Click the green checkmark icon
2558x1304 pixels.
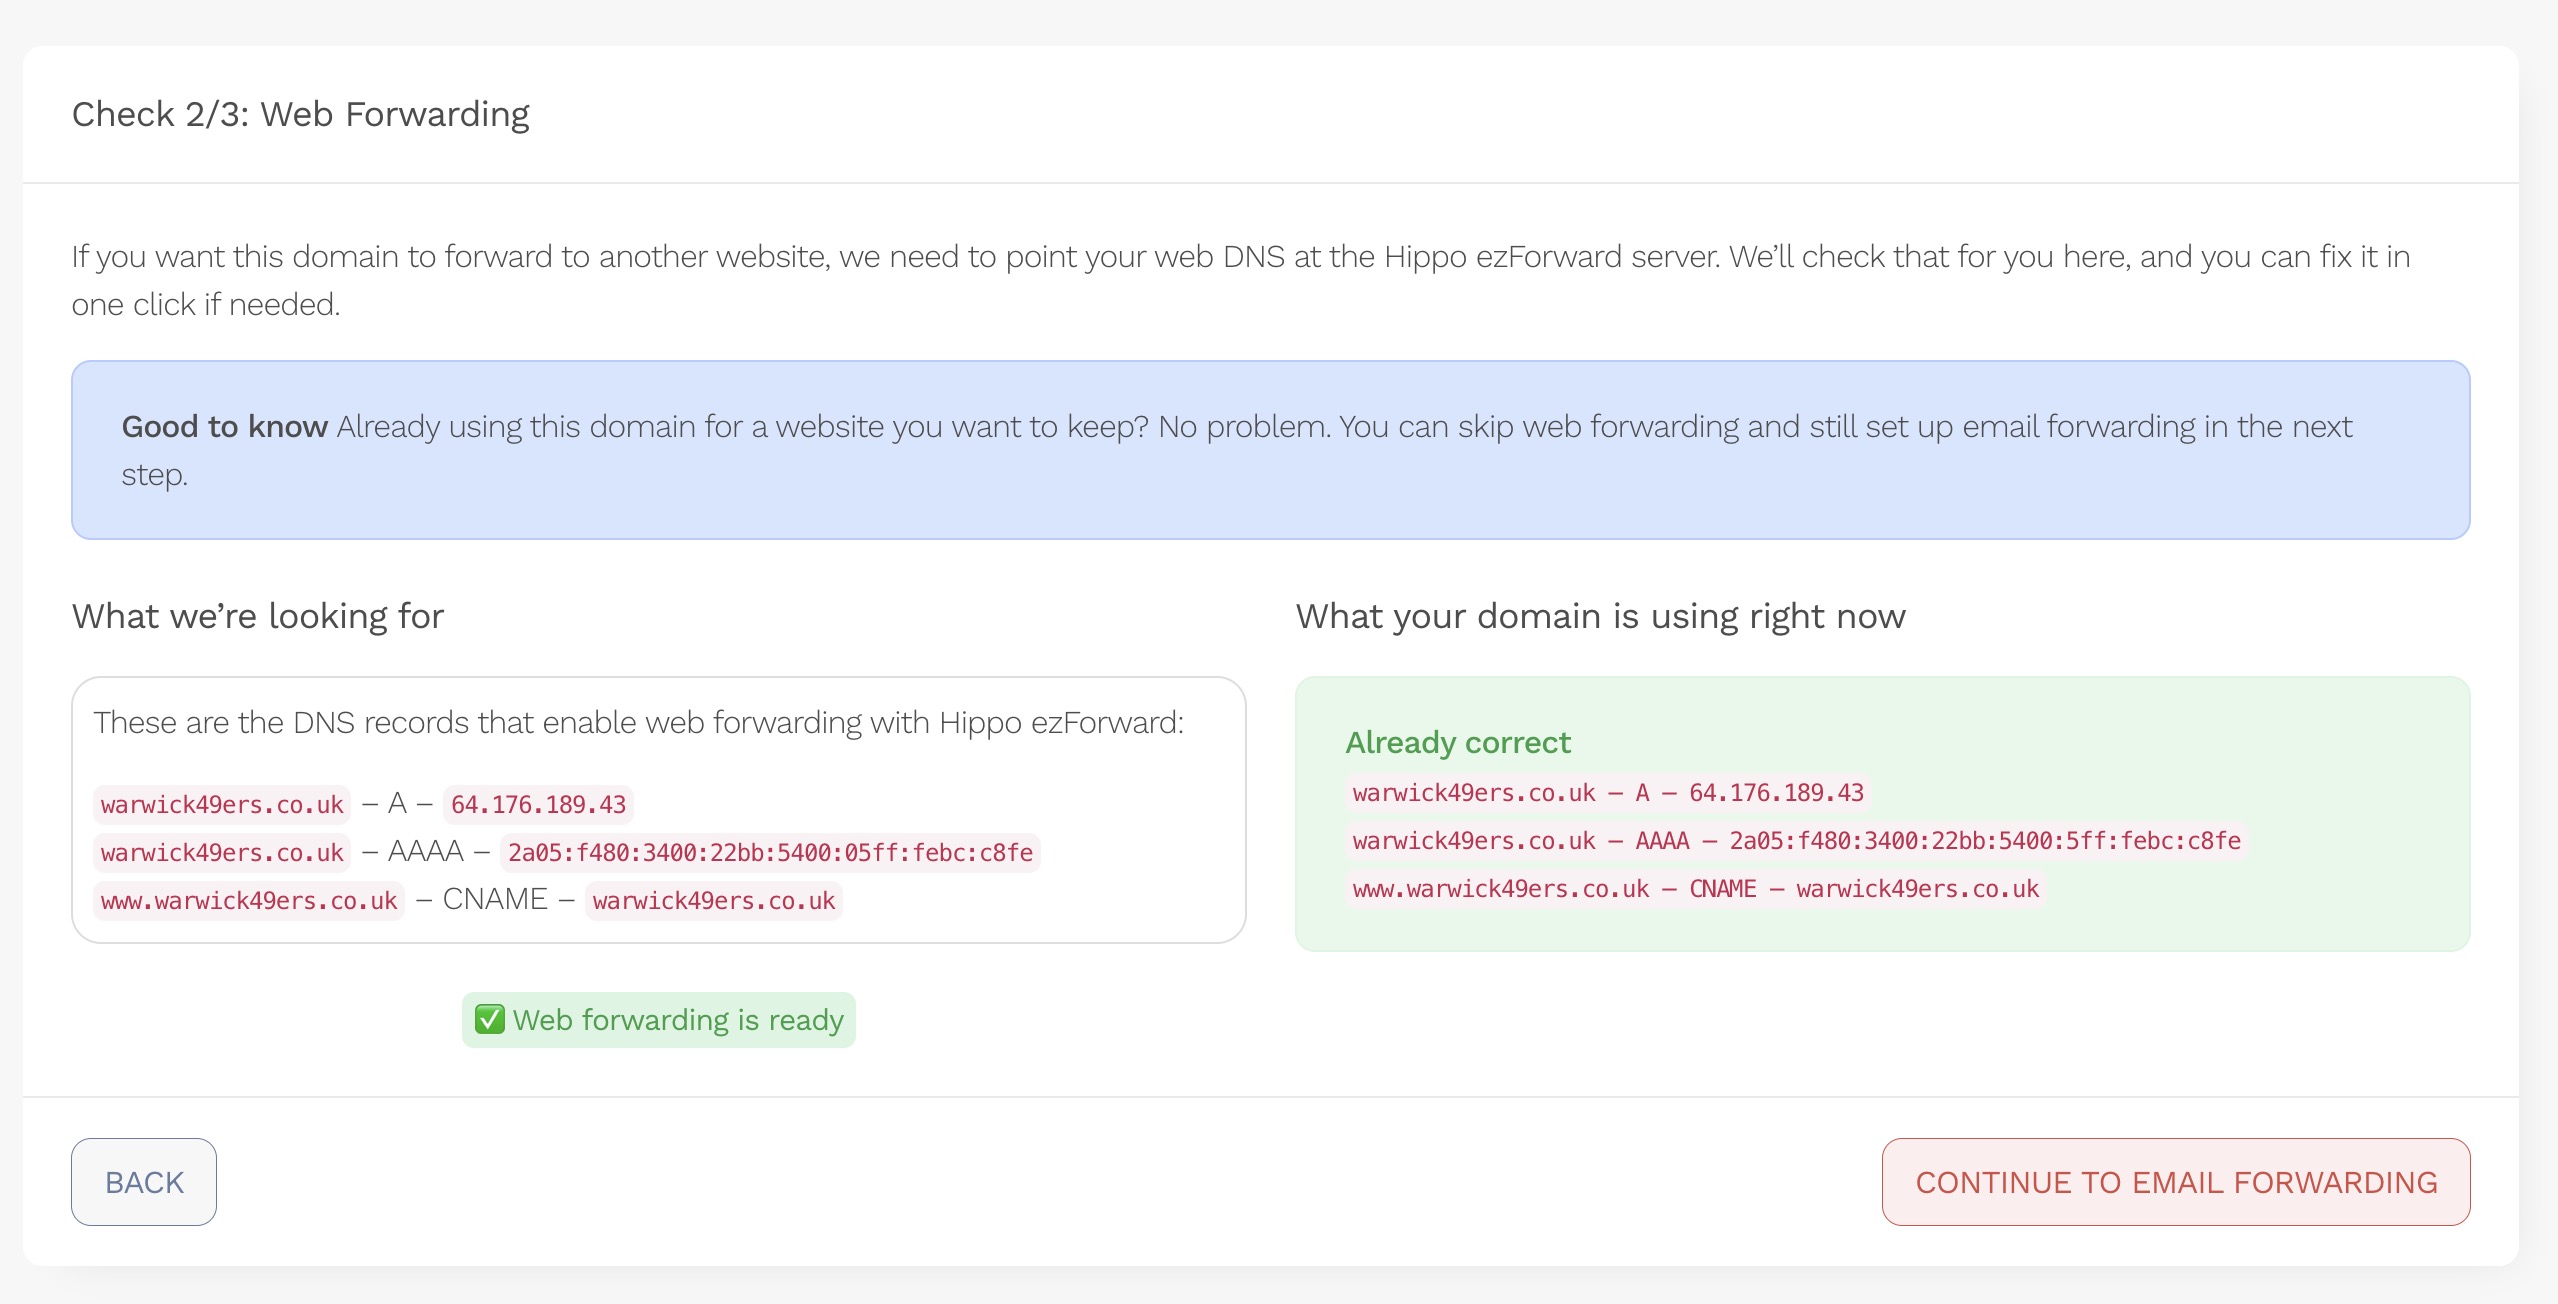(489, 1019)
